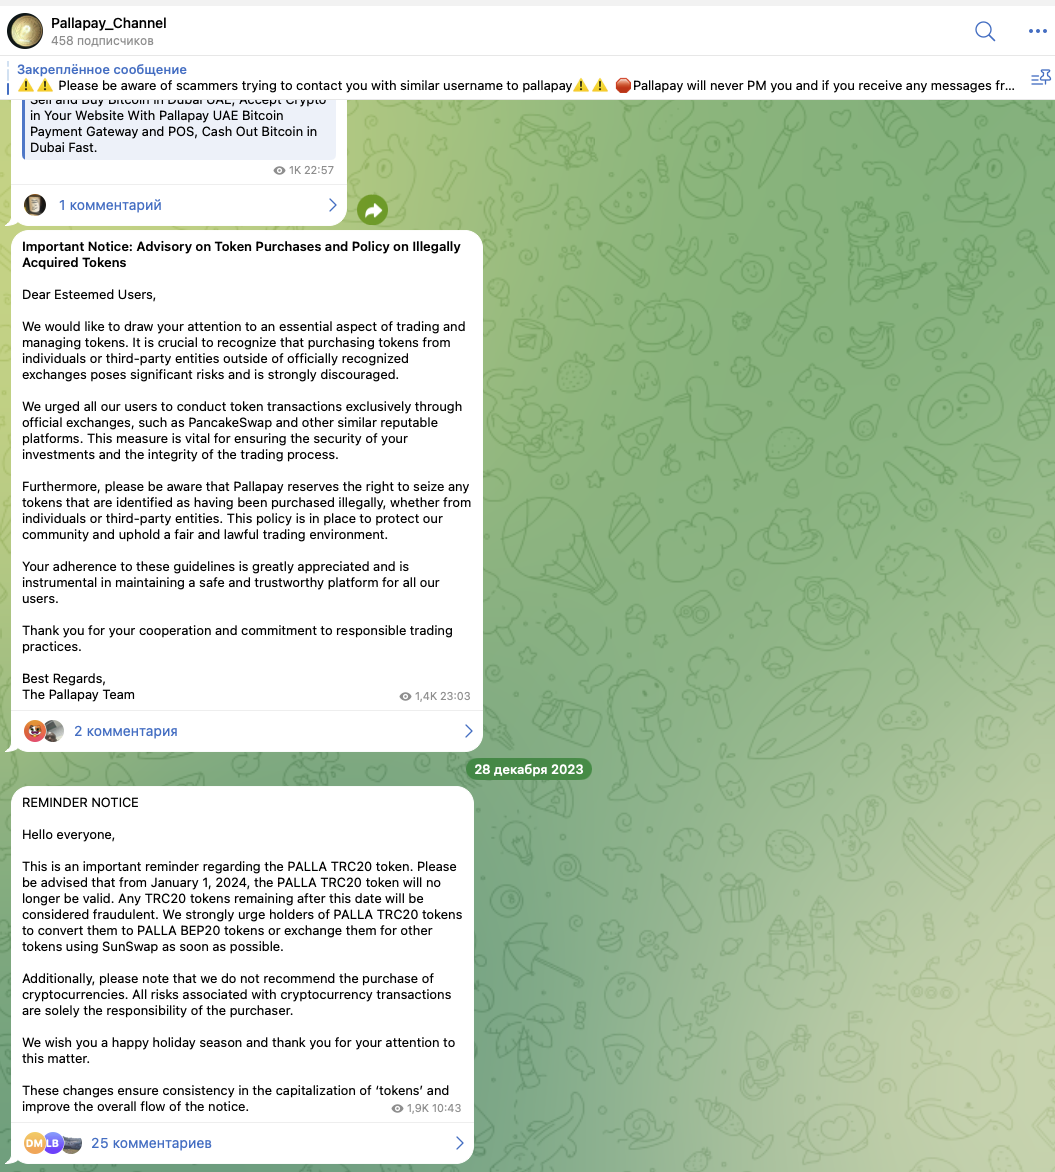Expand chevron next to 2 комментария

click(468, 731)
